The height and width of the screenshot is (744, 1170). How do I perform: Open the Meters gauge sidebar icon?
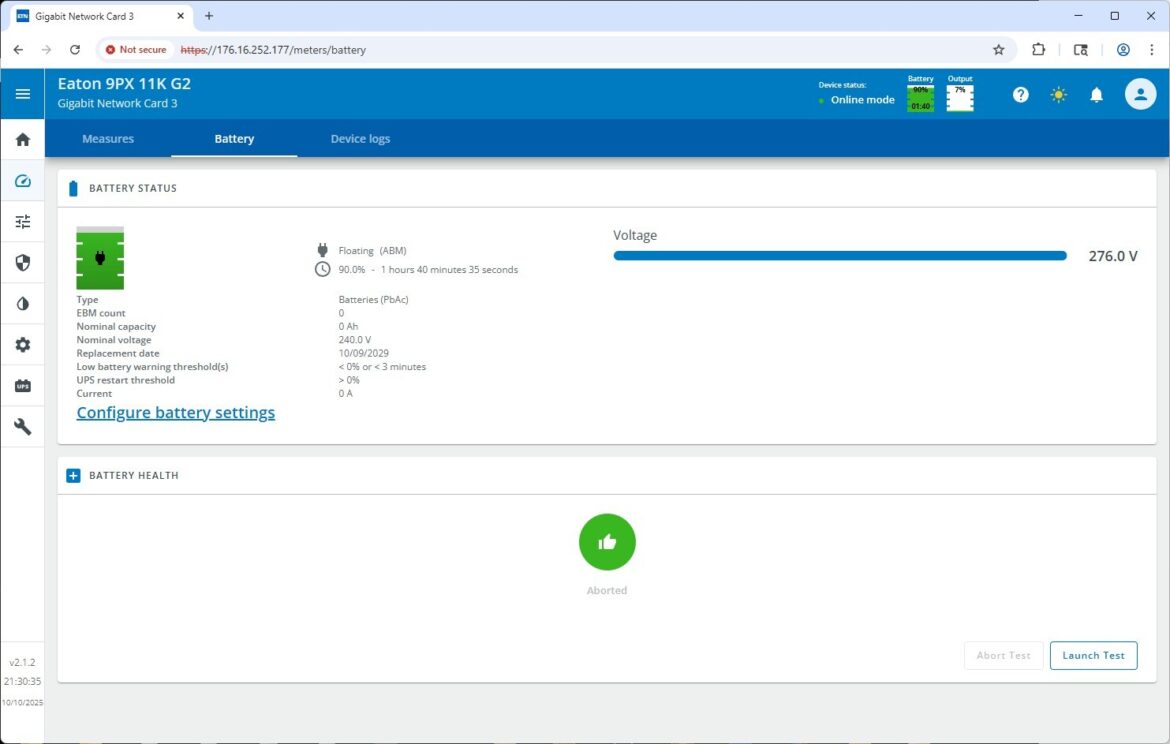click(x=22, y=181)
